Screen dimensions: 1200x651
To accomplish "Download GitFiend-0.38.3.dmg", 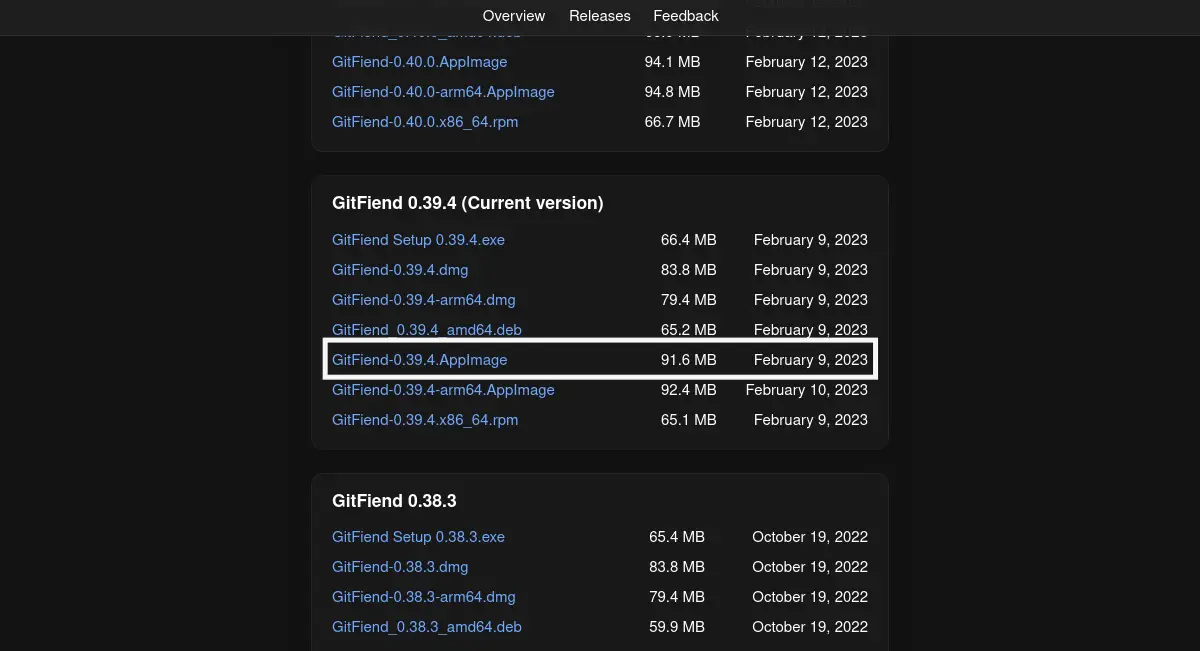I will point(400,567).
